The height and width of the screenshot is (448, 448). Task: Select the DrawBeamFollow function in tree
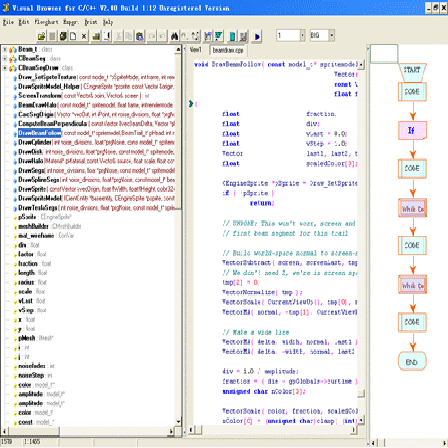point(40,133)
